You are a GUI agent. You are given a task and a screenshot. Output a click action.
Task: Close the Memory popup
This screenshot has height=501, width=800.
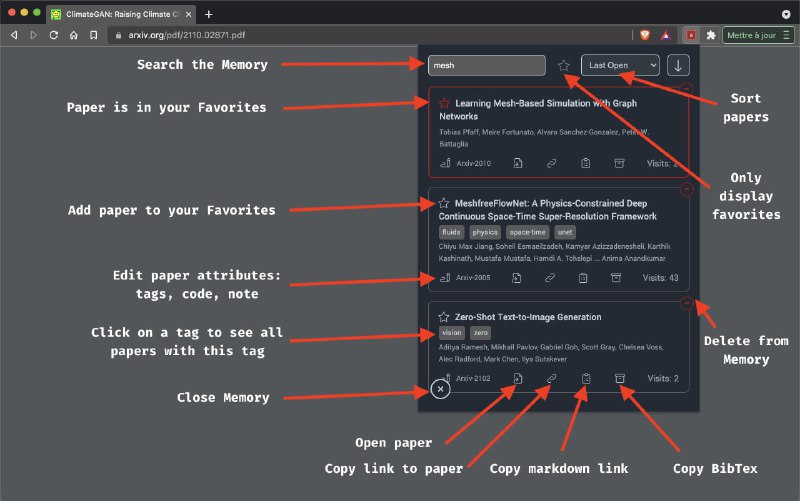click(x=440, y=389)
